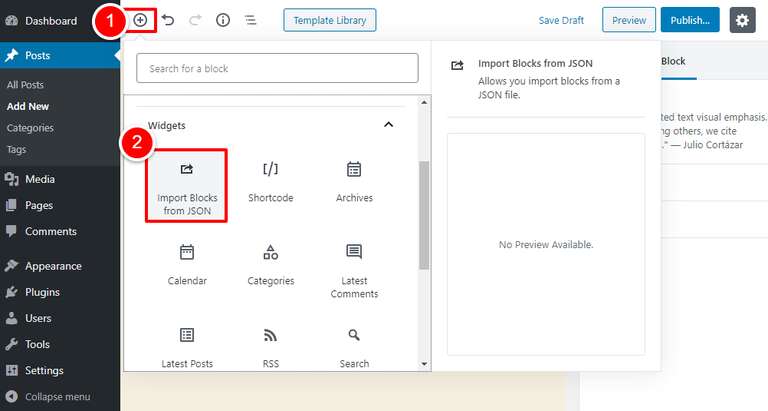This screenshot has height=411, width=768.
Task: Insert the Latest Comments block
Action: [x=354, y=270]
